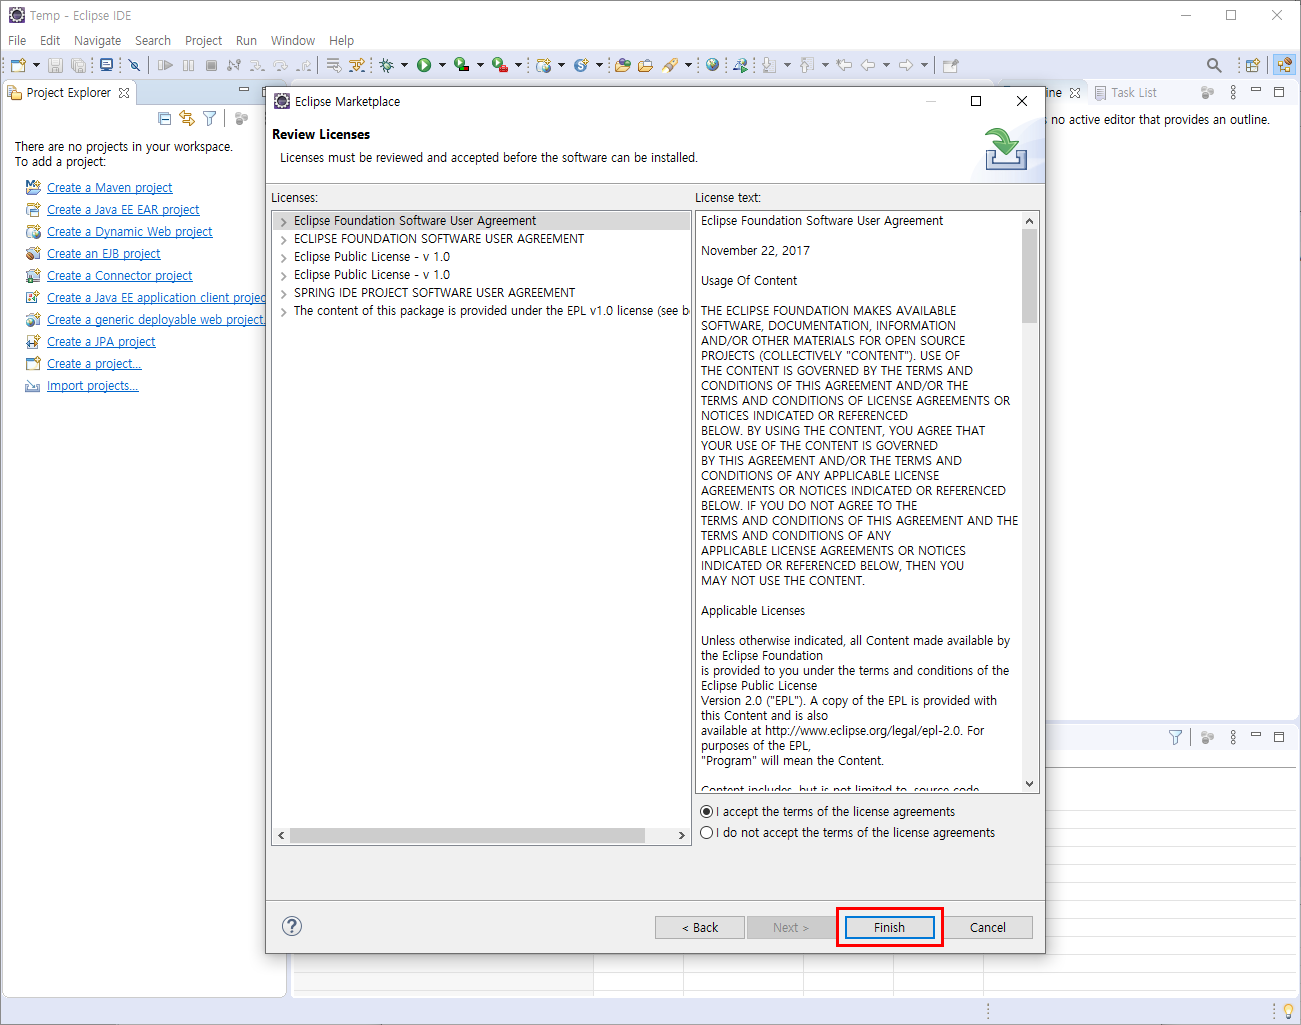Click the Open Task folder icon
Screen dimensions: 1301x1025
coord(645,65)
